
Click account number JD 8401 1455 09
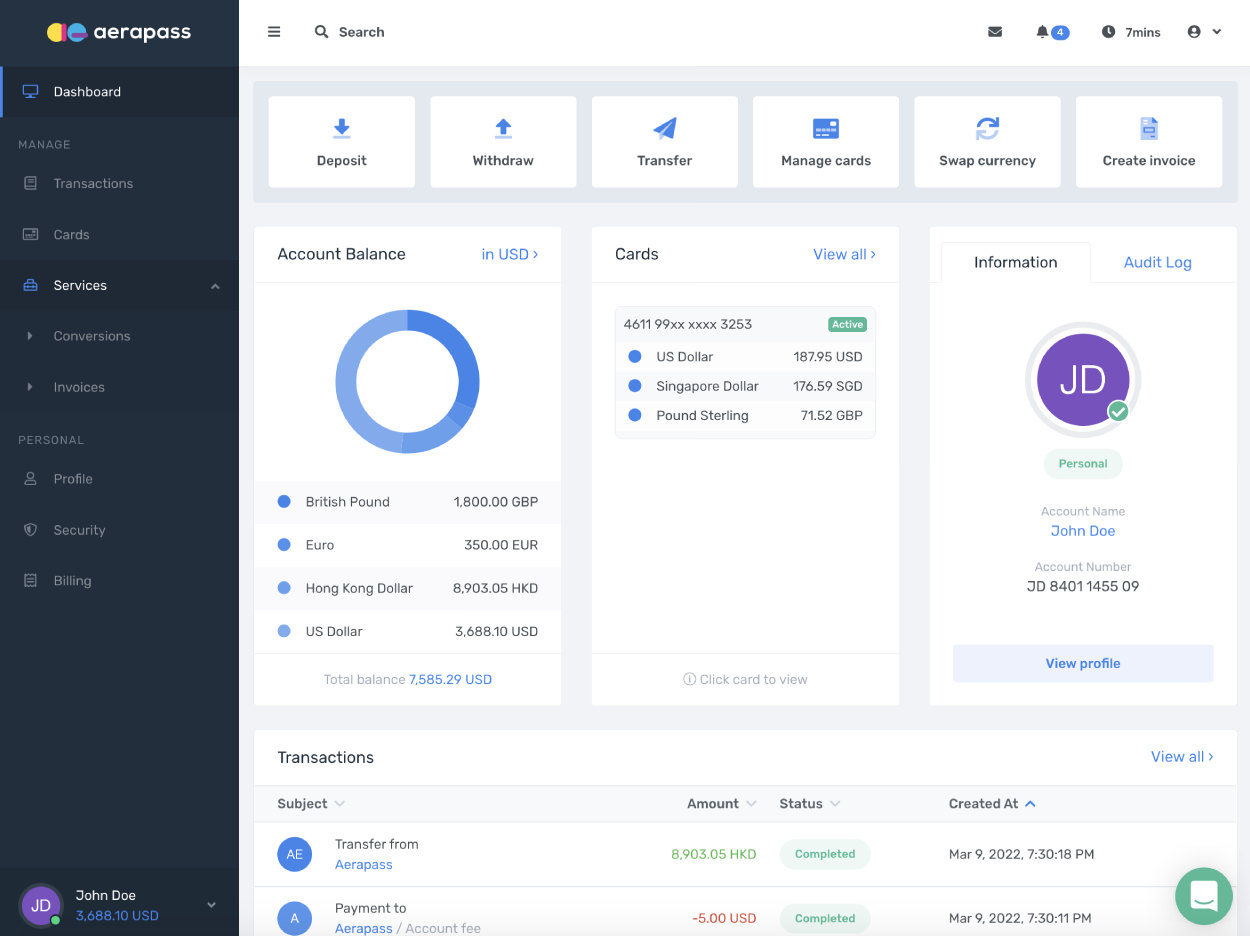pyautogui.click(x=1083, y=586)
